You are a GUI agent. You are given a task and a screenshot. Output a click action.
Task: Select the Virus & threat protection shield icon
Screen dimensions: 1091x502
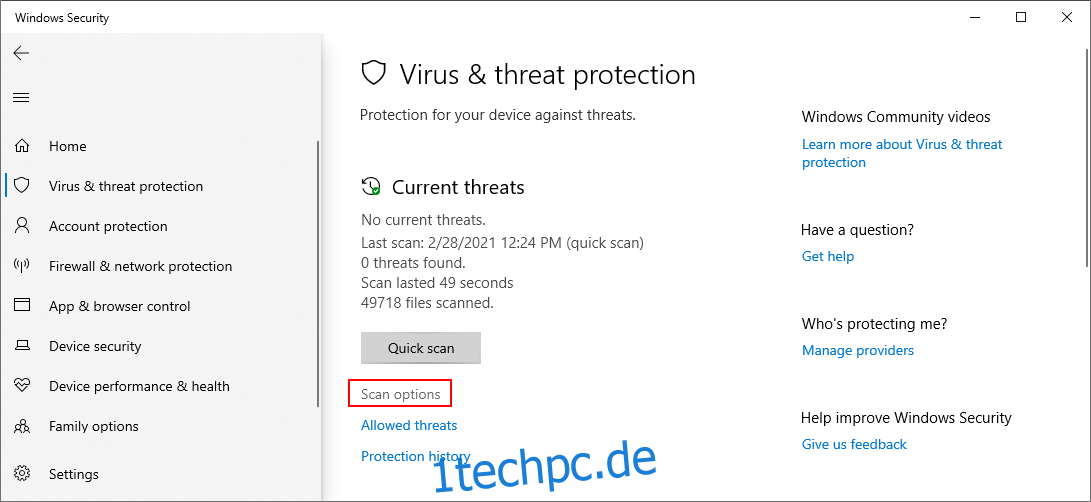point(22,186)
